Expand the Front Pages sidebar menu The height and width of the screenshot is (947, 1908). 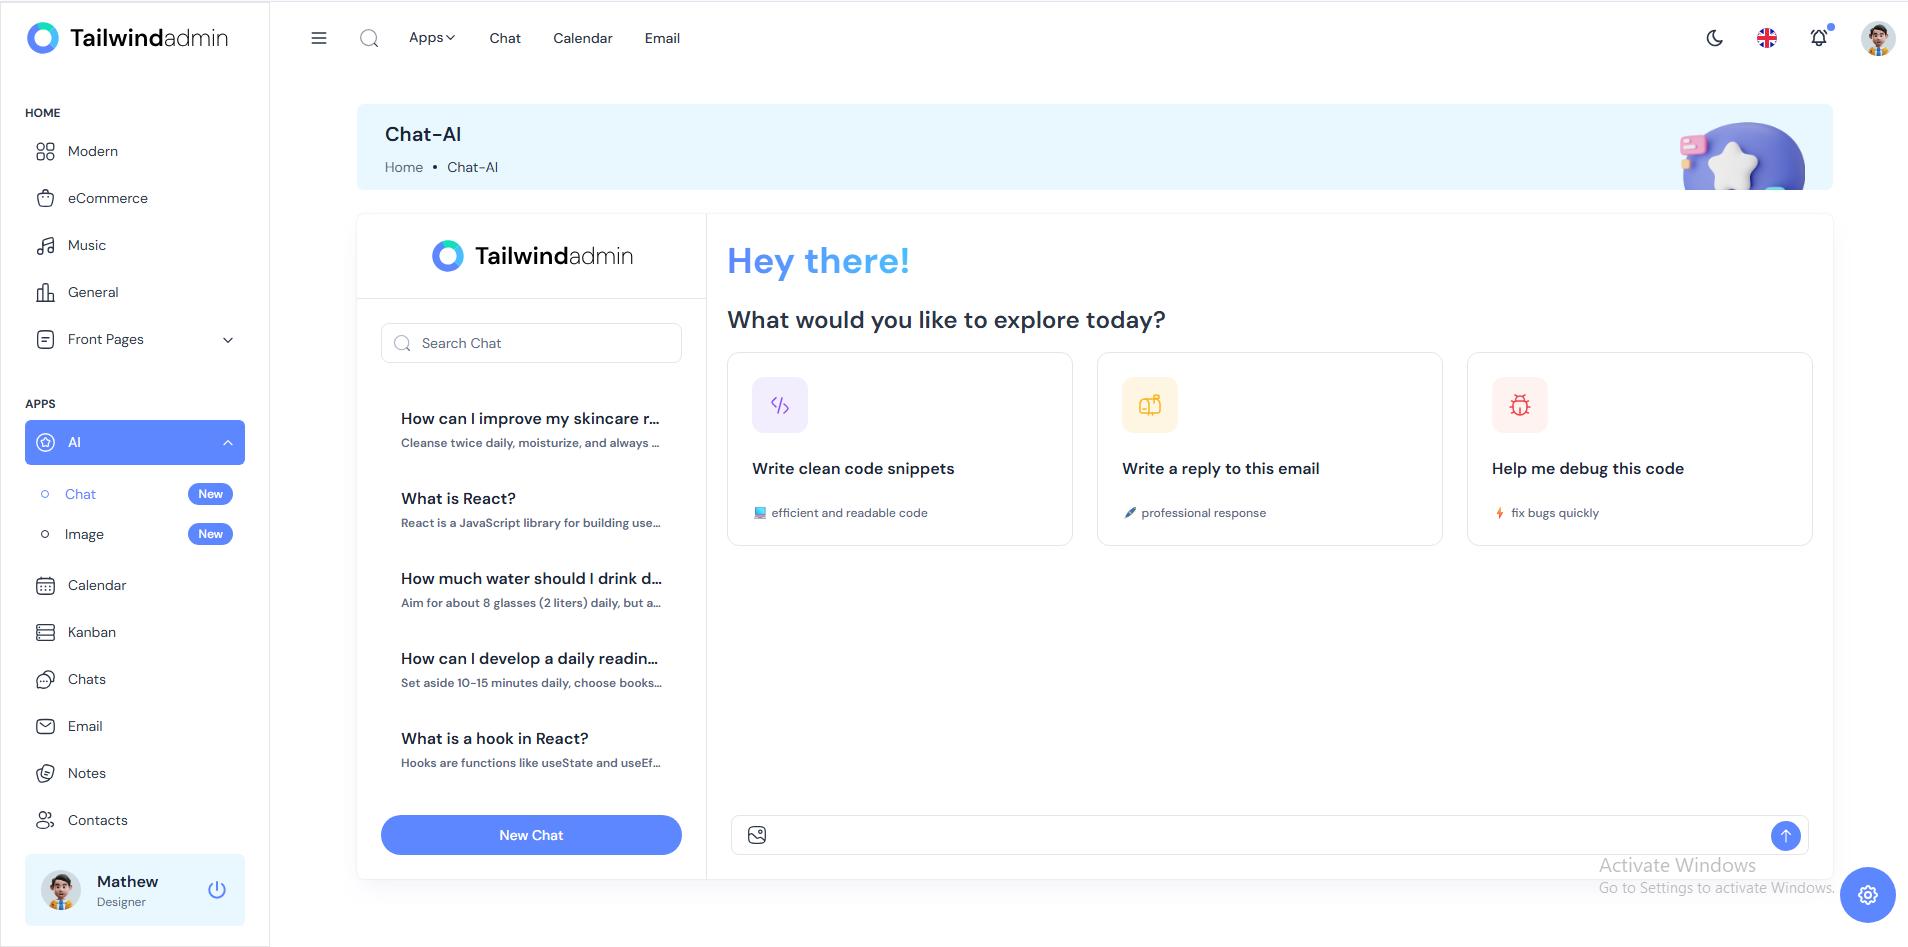[x=135, y=340]
